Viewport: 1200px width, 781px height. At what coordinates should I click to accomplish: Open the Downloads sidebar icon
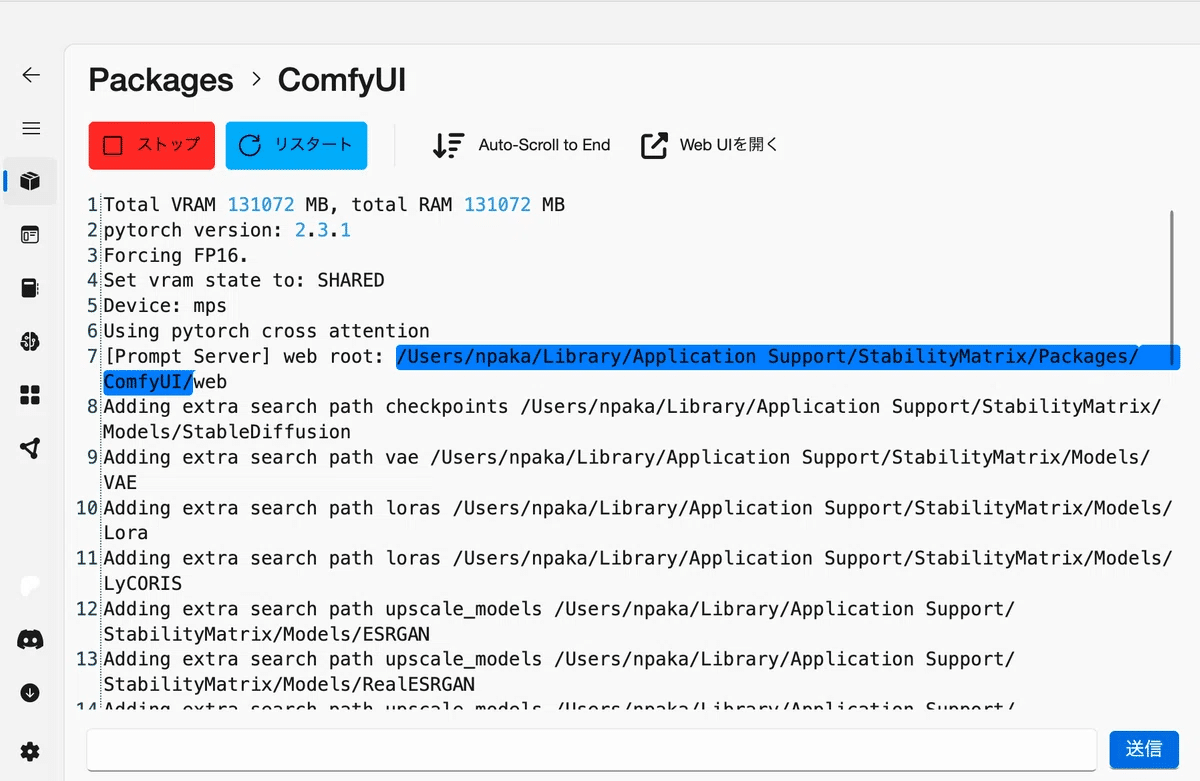click(30, 692)
